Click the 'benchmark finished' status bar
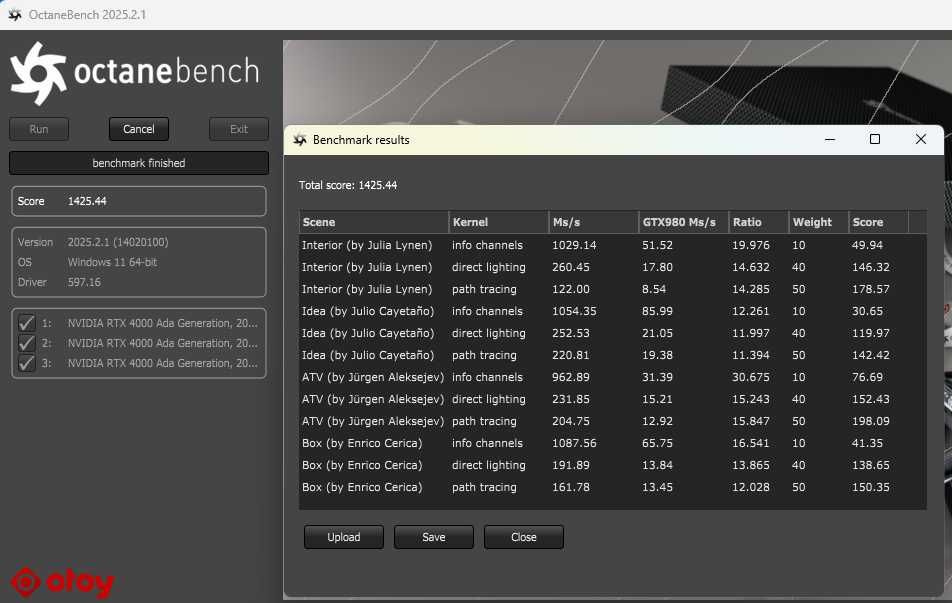 (x=139, y=163)
